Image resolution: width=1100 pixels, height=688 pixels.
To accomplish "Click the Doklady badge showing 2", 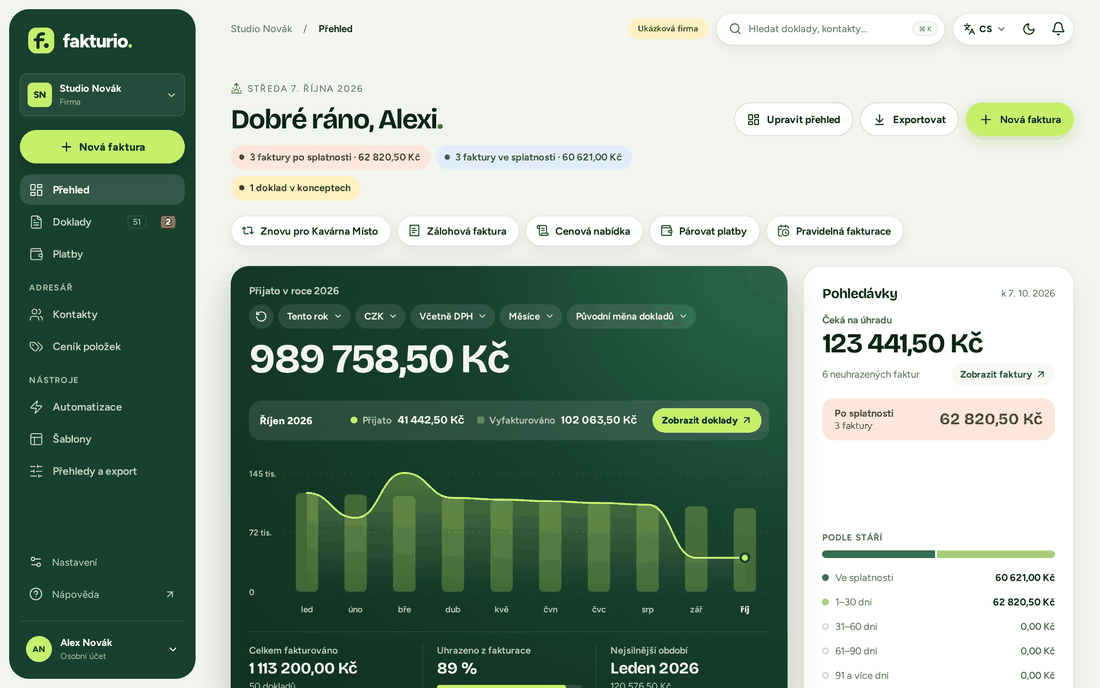I will (168, 222).
